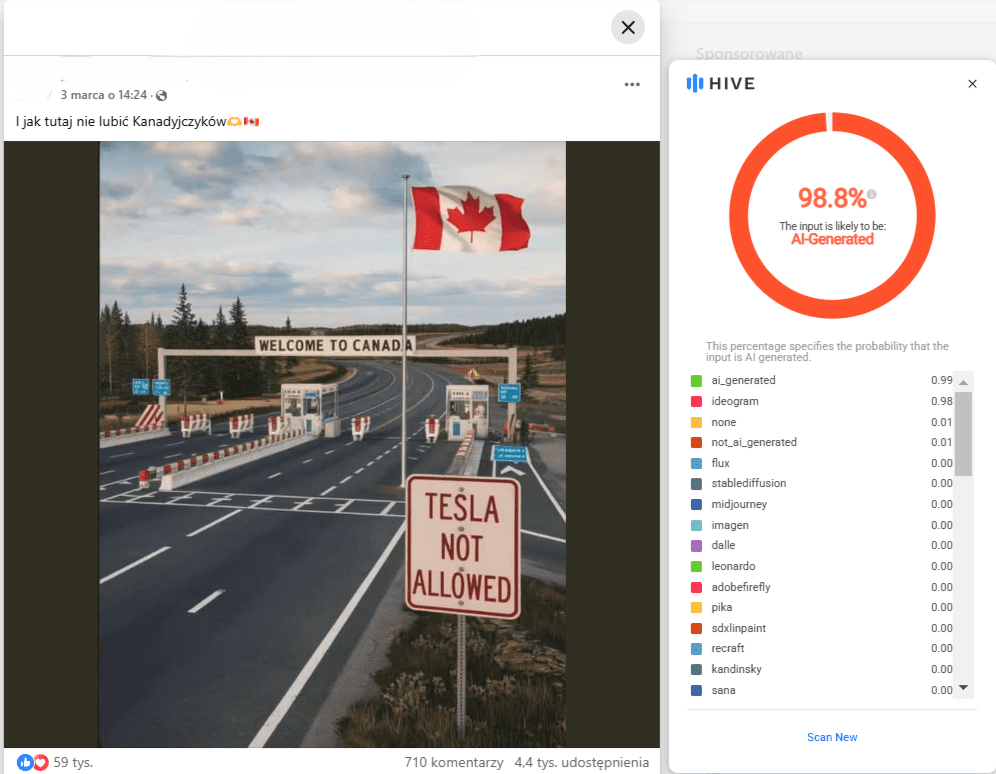Click the 98.8% probability value
The image size is (996, 774).
tap(832, 198)
